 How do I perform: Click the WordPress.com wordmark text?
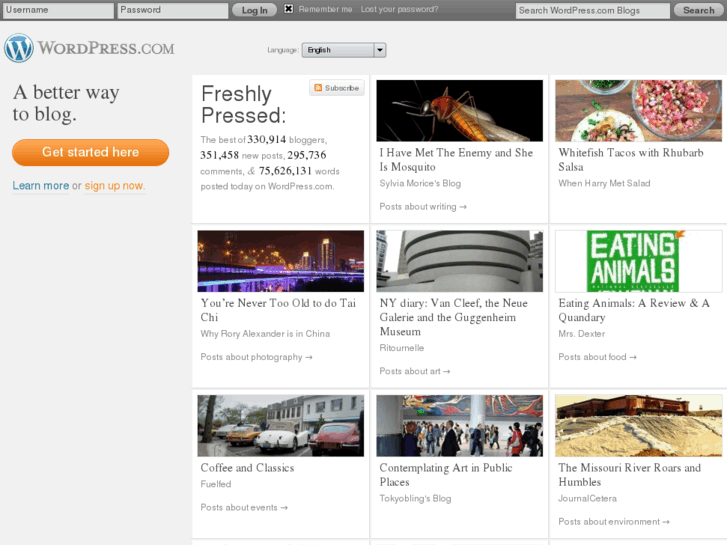click(106, 48)
